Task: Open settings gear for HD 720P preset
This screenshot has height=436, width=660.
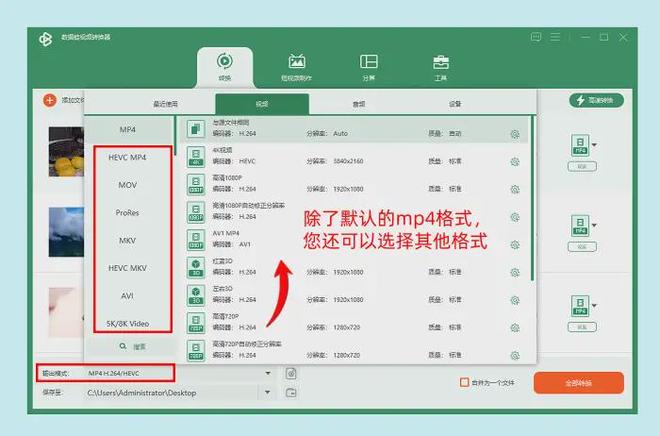Action: 515,328
